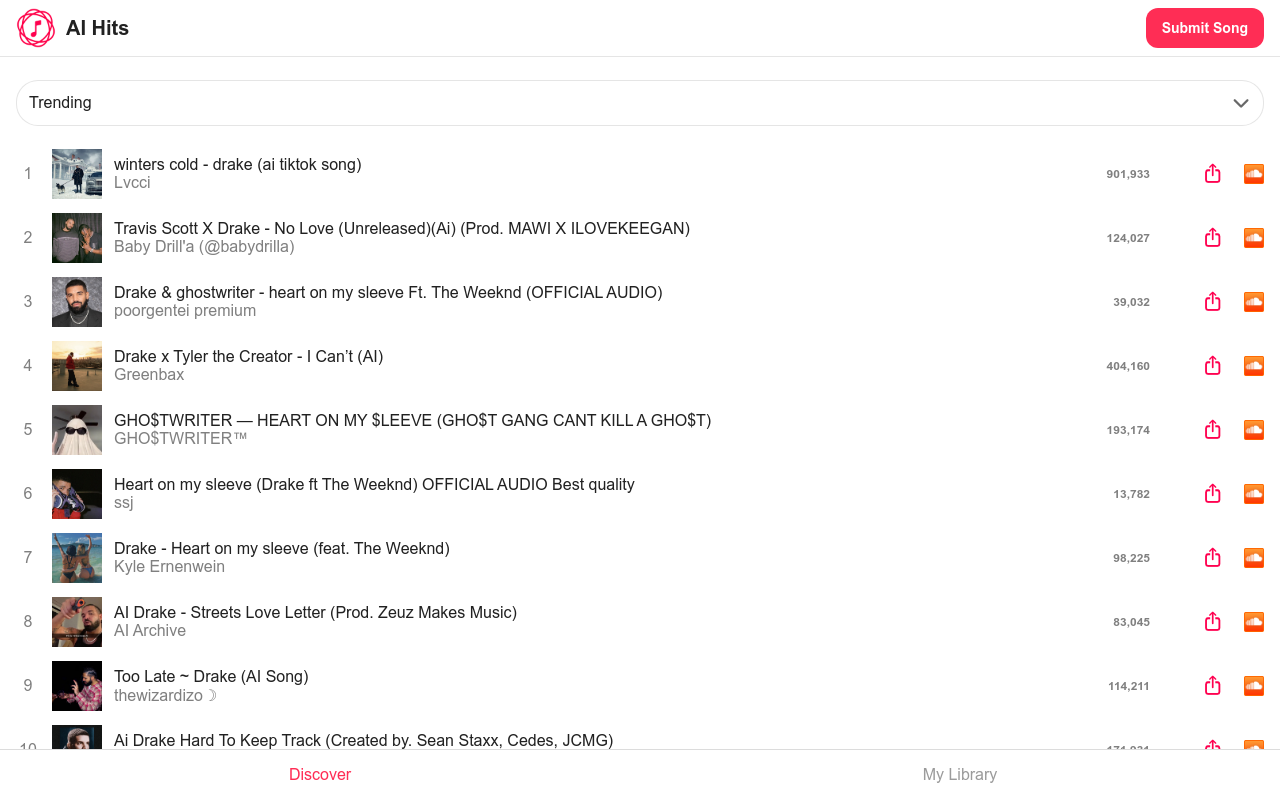This screenshot has height=800, width=1280.
Task: Click the Drake x Tyler the Creator cover
Action: [77, 366]
